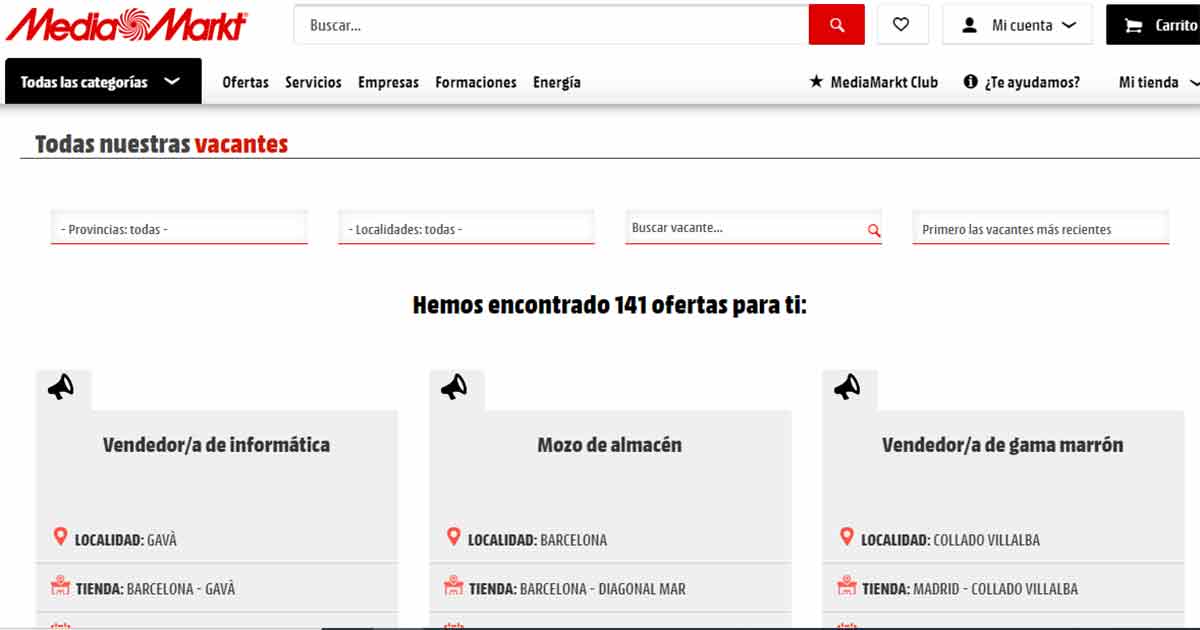
Task: Open the Vendedor/a de informática job listing
Action: click(x=216, y=444)
